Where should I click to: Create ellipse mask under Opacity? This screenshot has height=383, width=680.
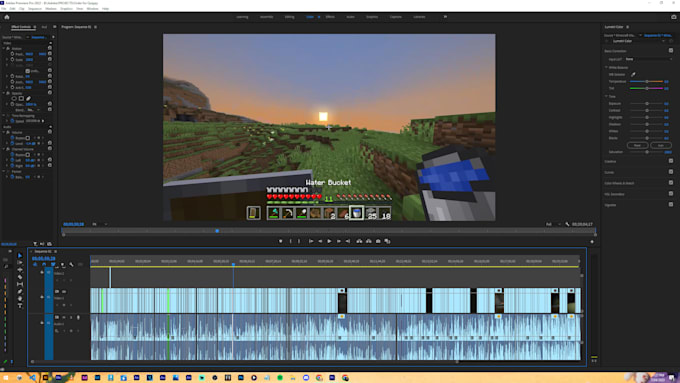(13, 98)
